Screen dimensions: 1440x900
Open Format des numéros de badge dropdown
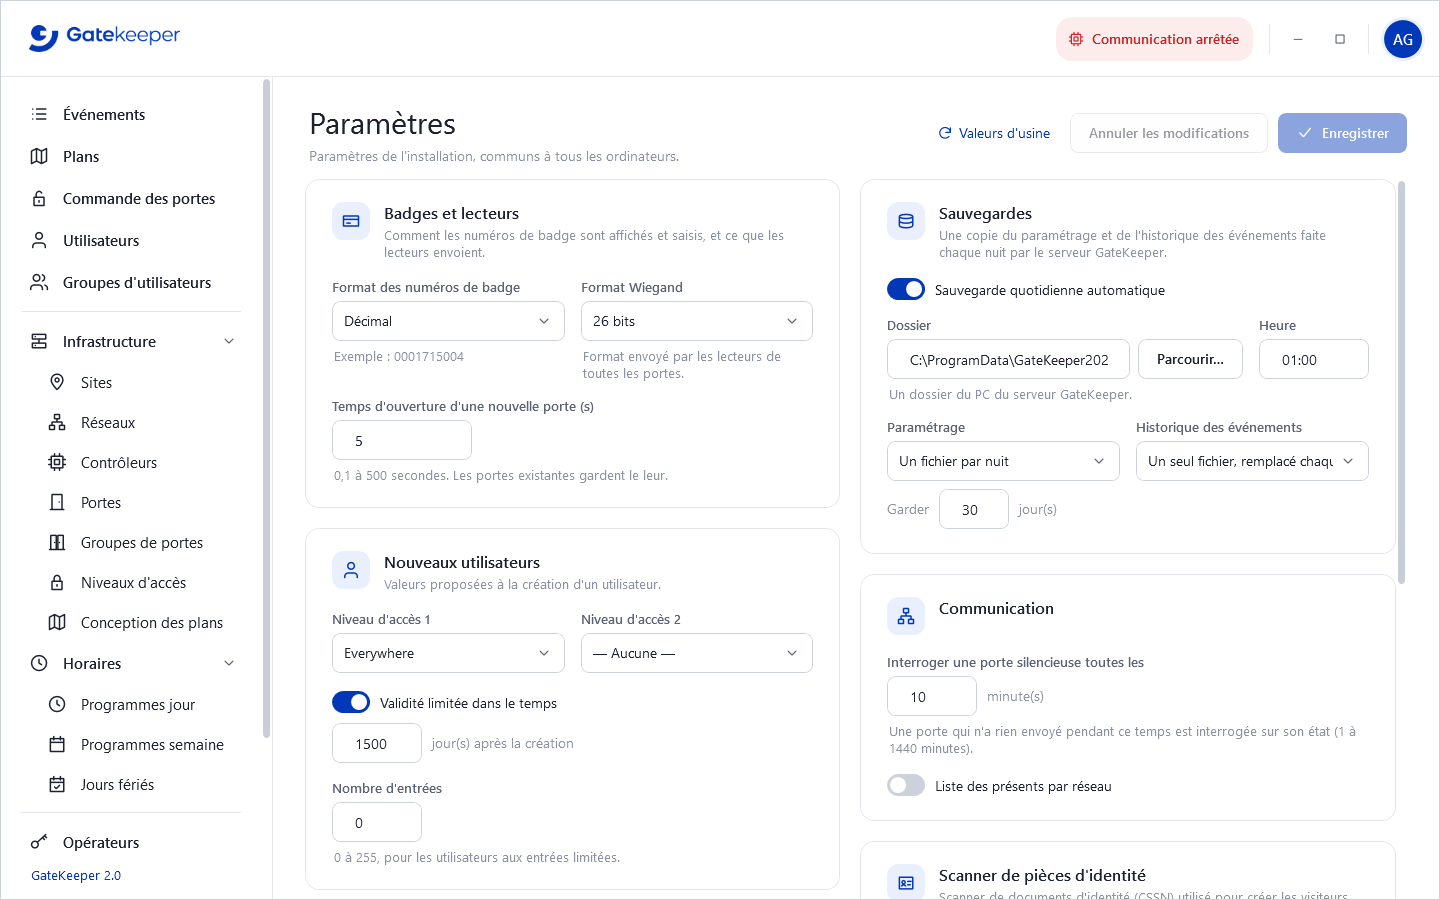click(448, 321)
